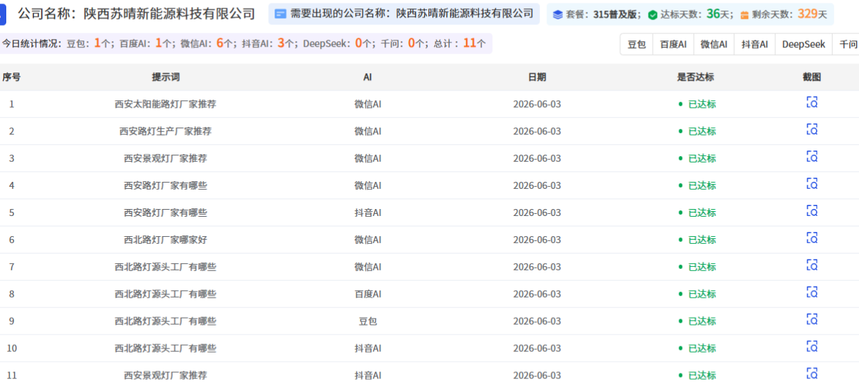
Task: Select prompt text 西安太阳能路灯厂家推荐
Action: point(165,104)
